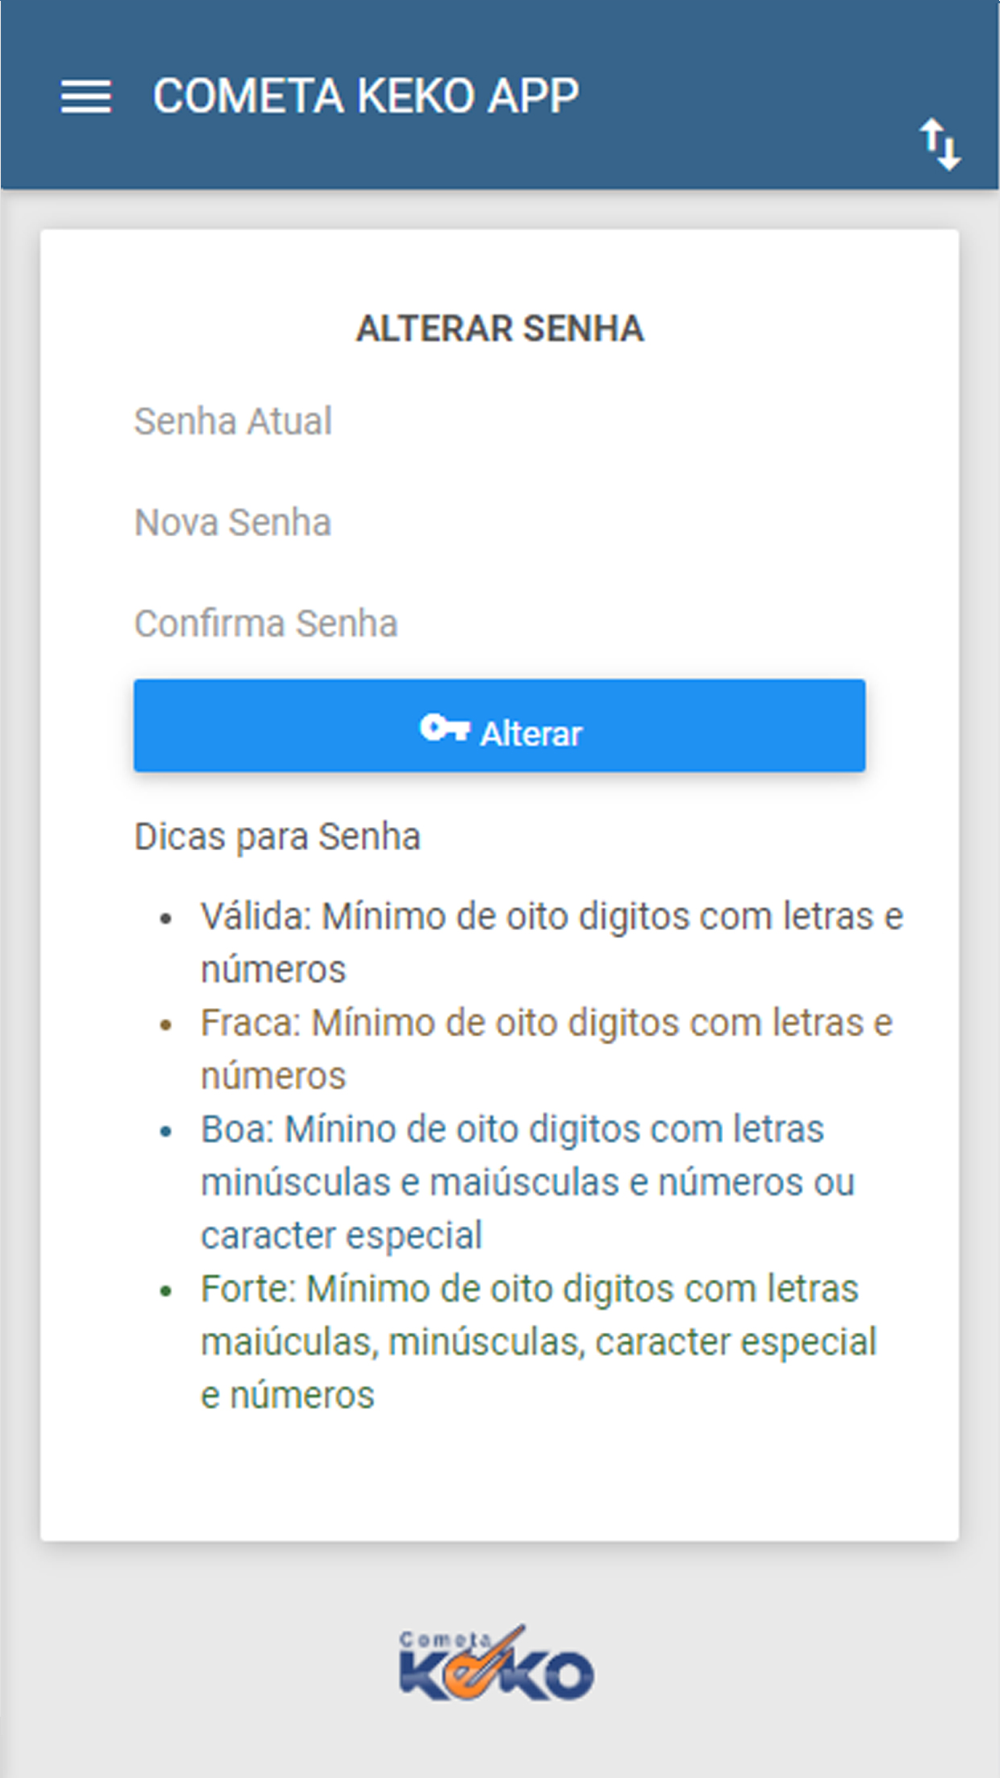The height and width of the screenshot is (1778, 1000).
Task: Click the Fraca password tip line
Action: pos(547,1049)
